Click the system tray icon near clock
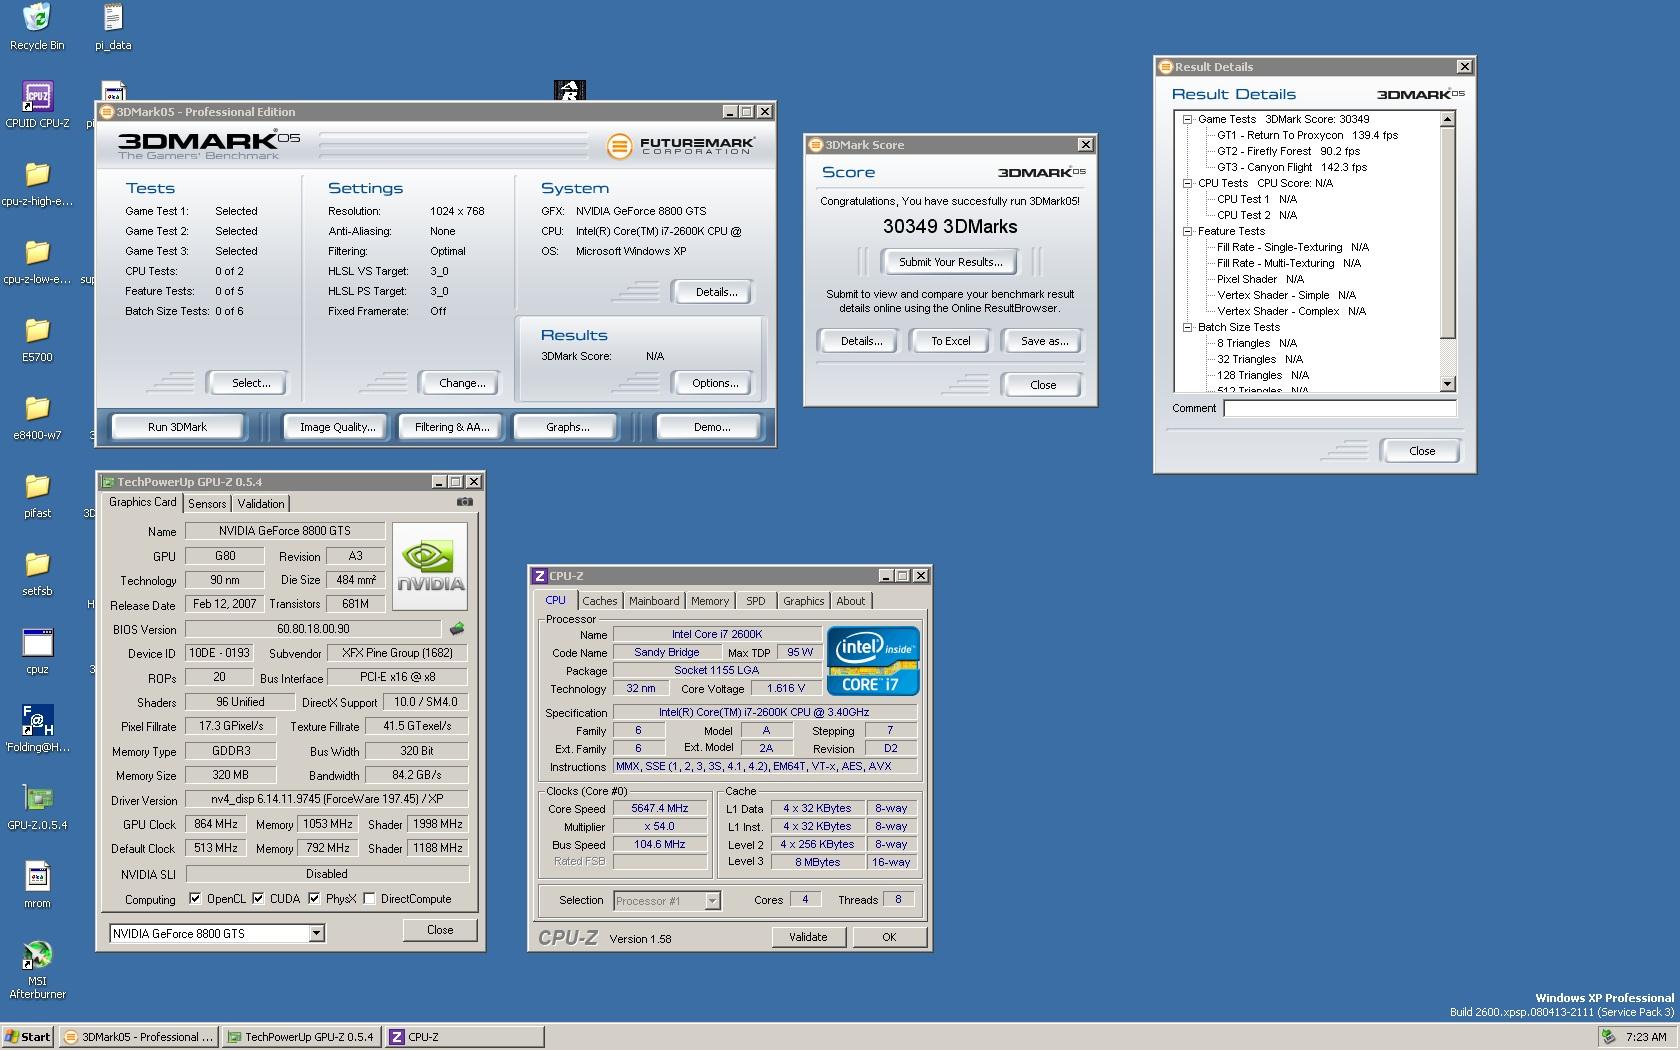The height and width of the screenshot is (1050, 1680). pyautogui.click(x=1608, y=1037)
